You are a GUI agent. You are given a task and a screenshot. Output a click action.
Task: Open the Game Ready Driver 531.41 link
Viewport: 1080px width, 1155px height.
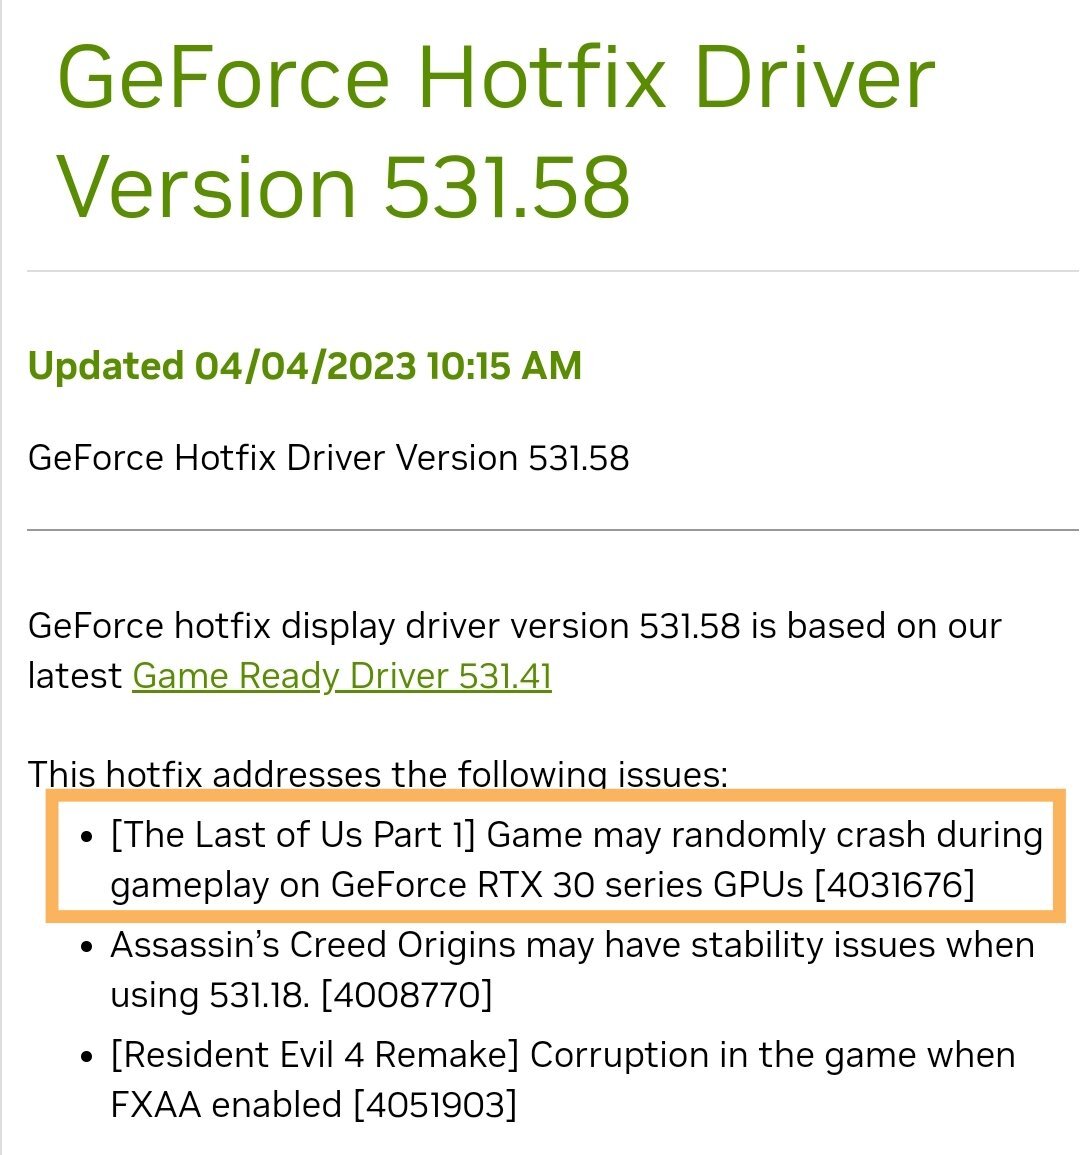342,676
